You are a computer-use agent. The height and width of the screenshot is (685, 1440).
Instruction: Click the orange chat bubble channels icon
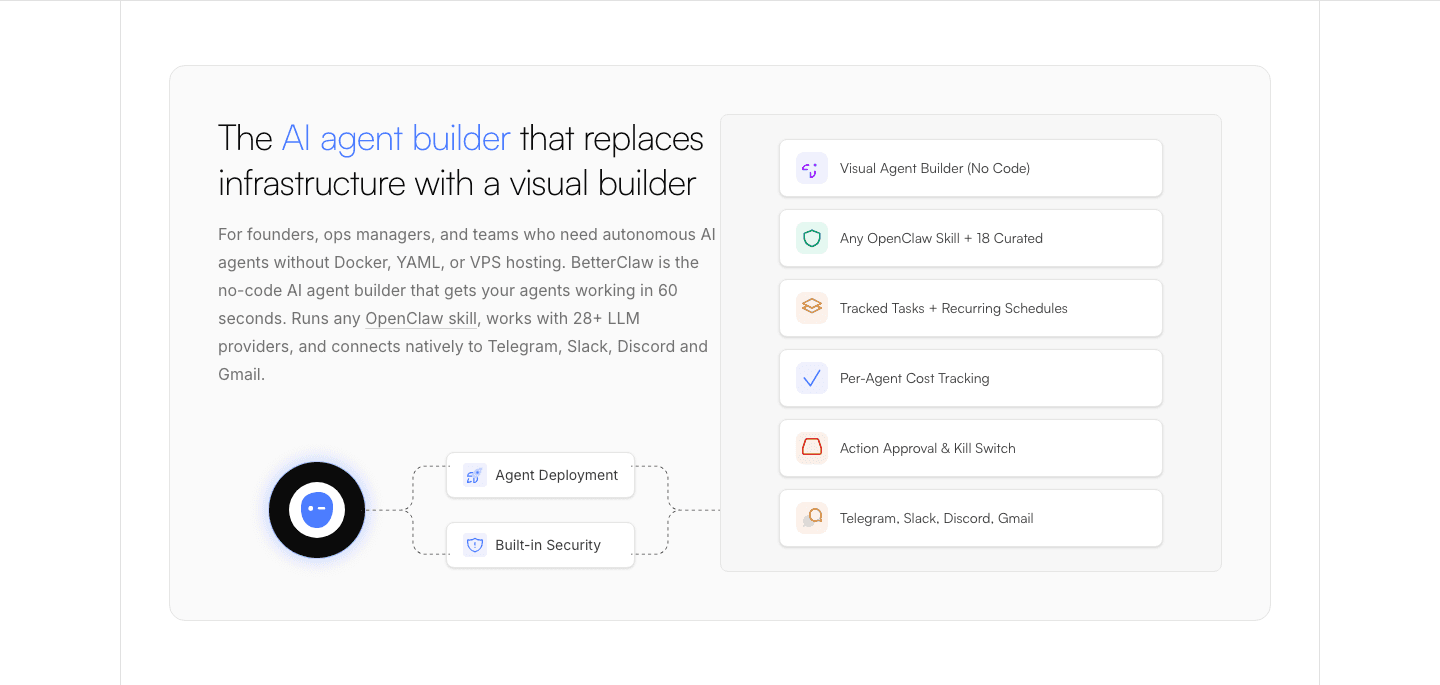[812, 518]
